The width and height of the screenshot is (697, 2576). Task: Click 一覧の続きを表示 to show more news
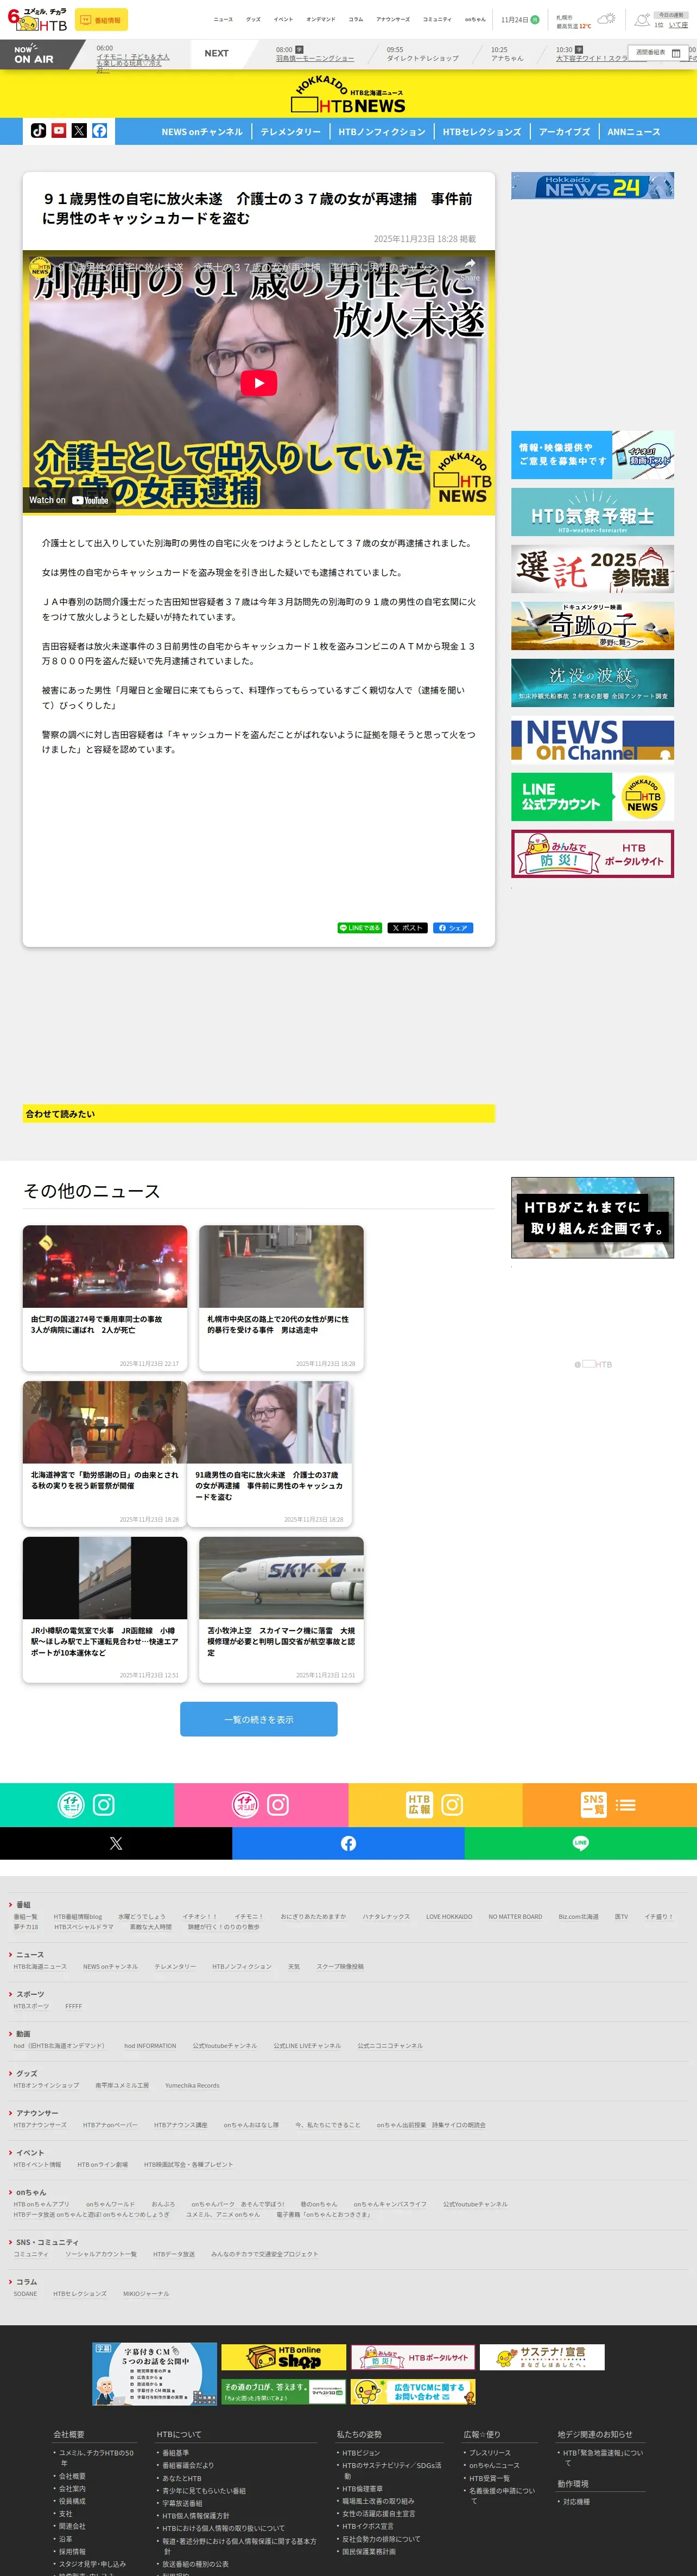tap(259, 1720)
